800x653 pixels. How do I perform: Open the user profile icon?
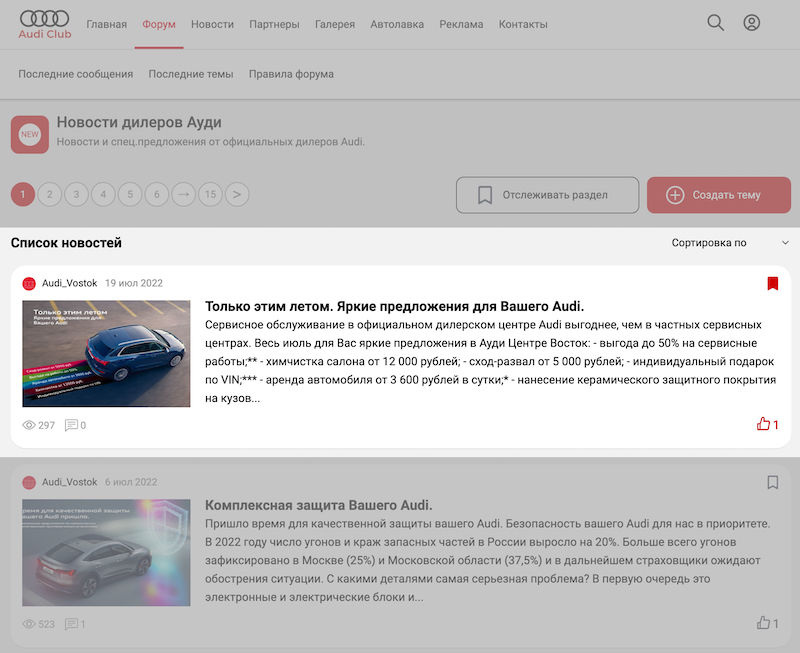click(752, 23)
